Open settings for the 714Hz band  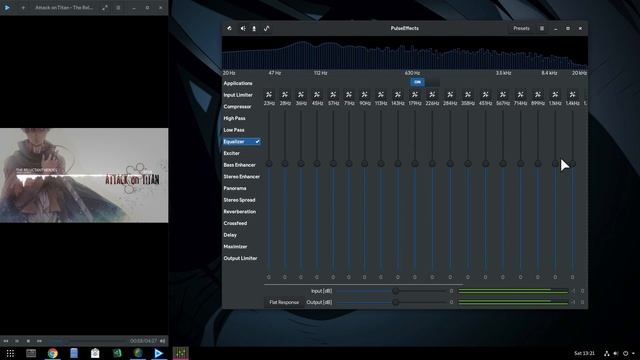tap(520, 95)
